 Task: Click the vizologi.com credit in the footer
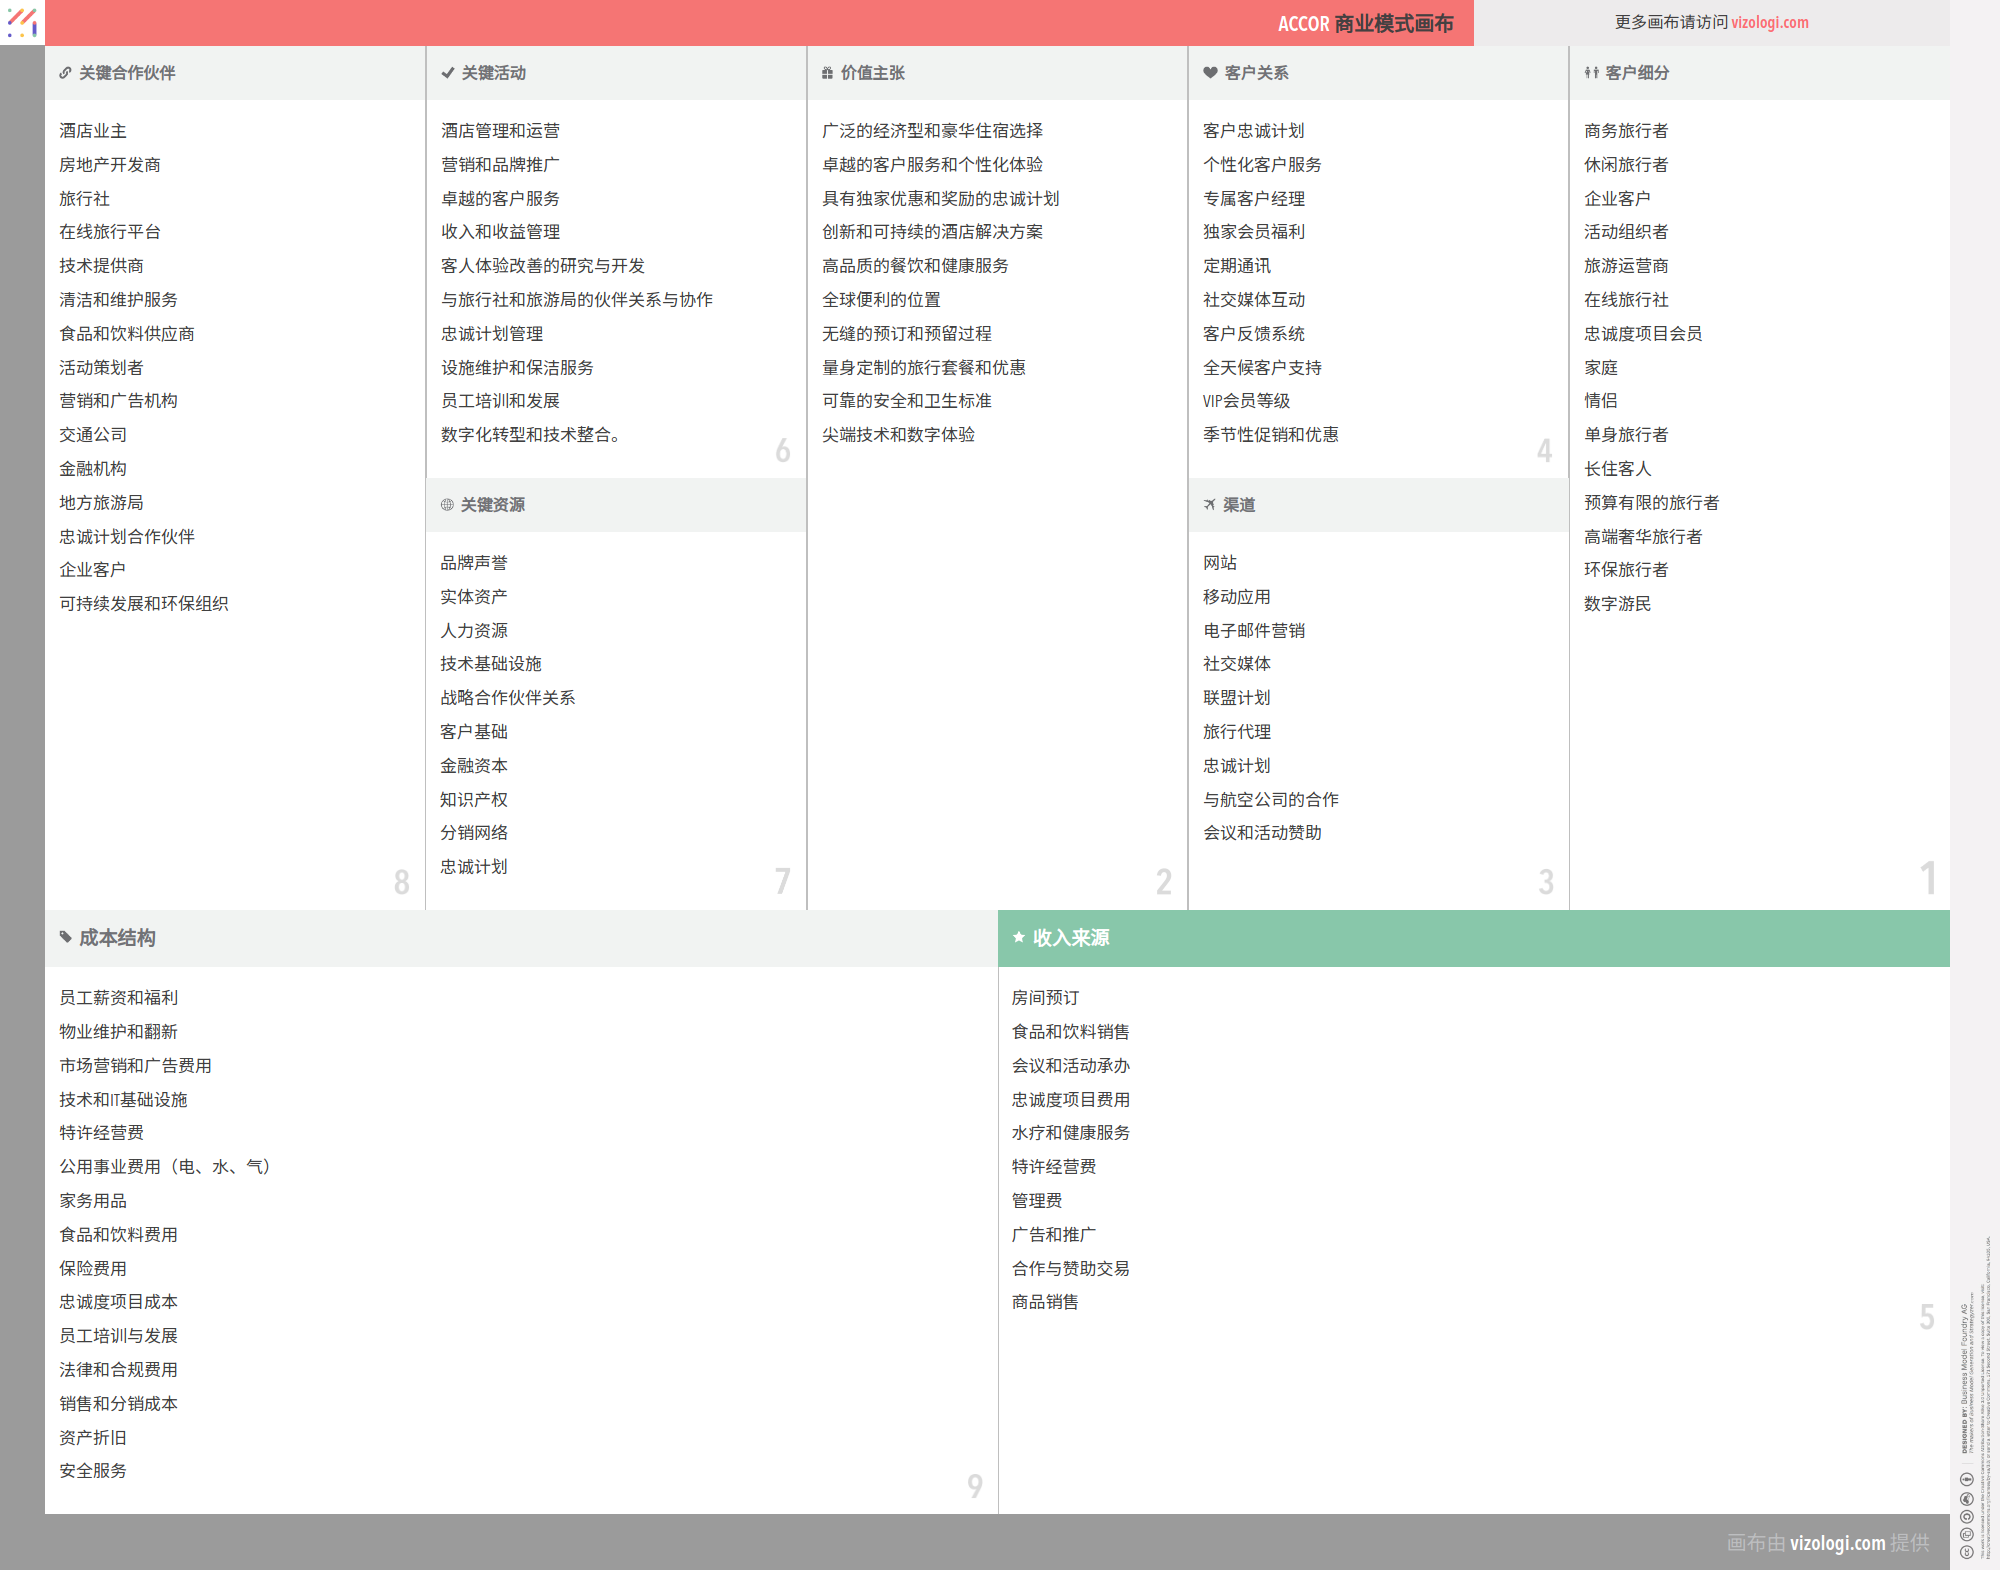[x=1836, y=1542]
